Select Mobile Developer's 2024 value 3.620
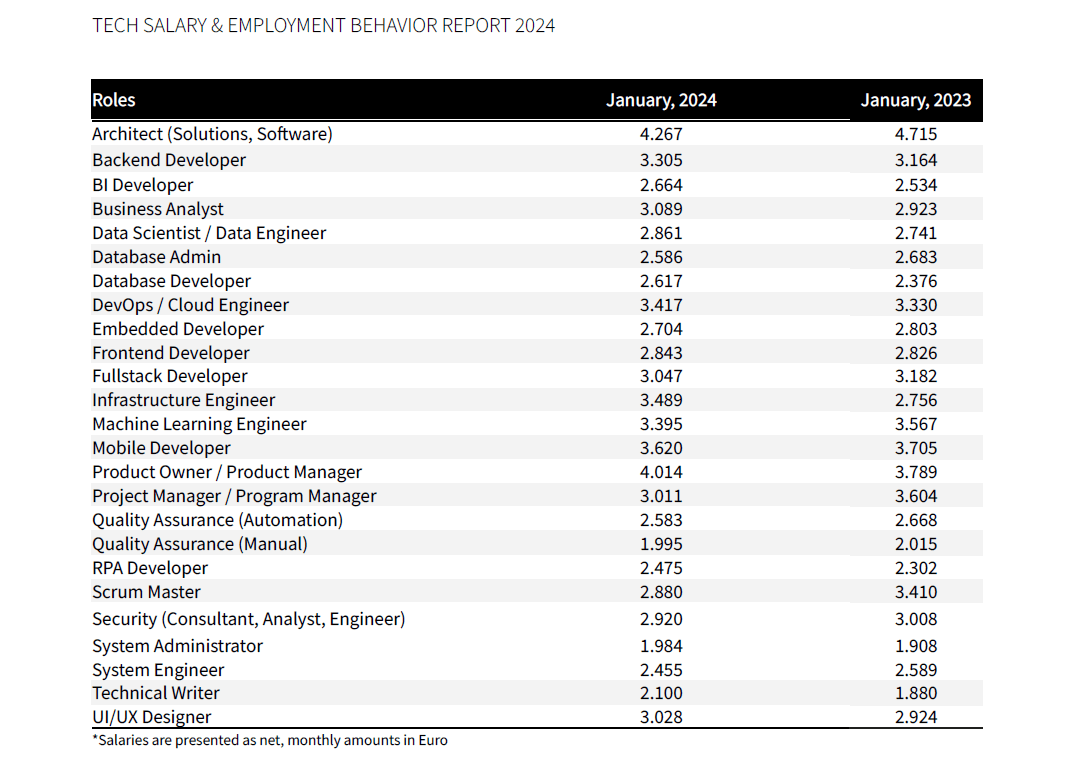 coord(661,449)
